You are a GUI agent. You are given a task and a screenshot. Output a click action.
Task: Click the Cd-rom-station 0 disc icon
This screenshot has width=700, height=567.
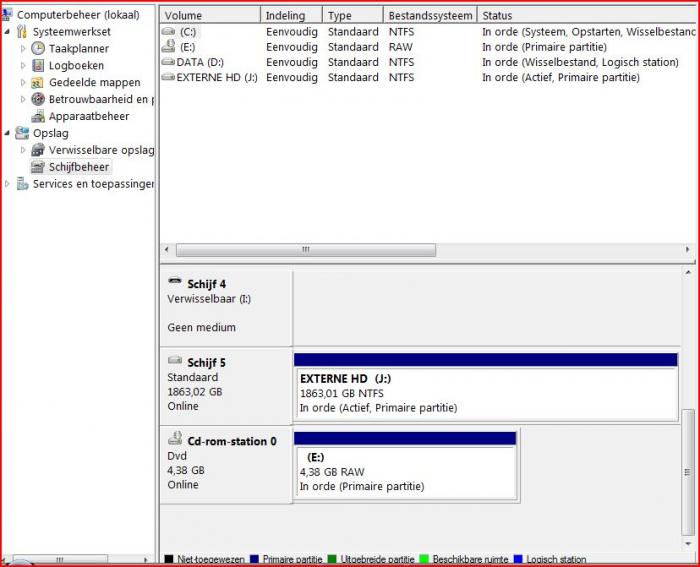(175, 438)
